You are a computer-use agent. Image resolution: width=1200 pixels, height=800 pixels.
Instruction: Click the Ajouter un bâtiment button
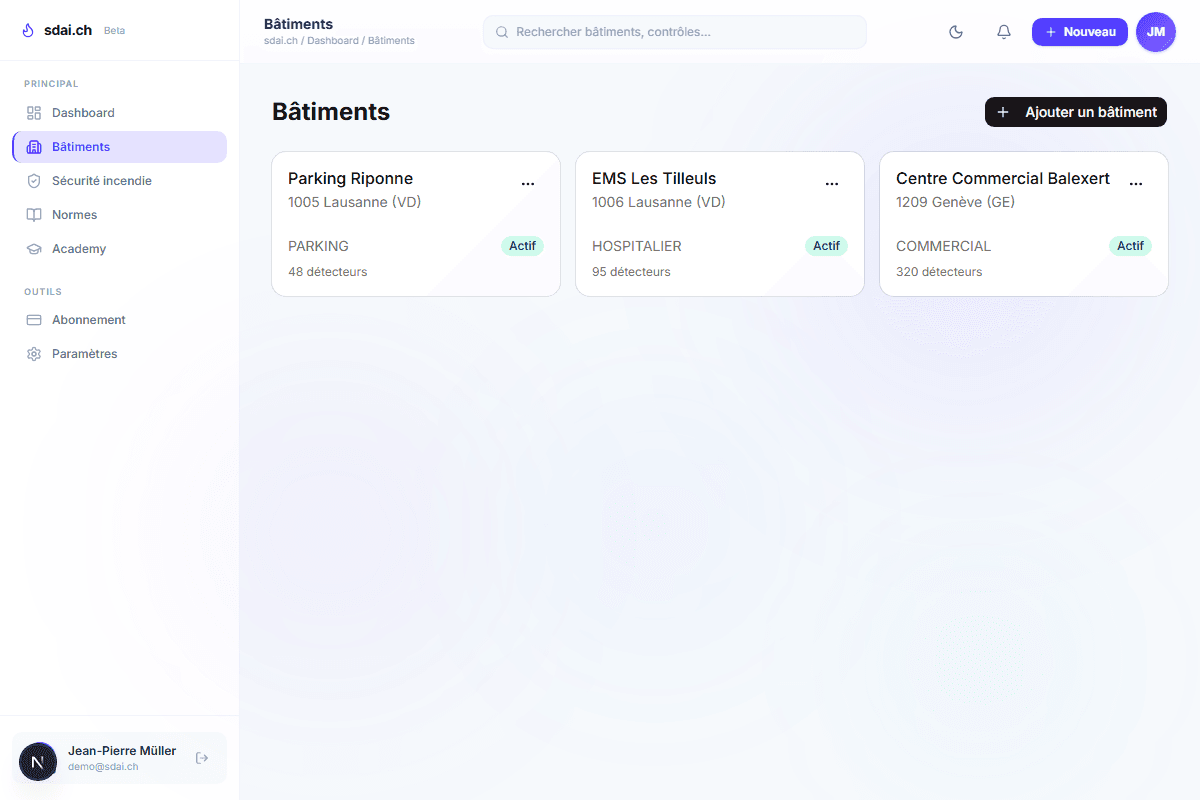point(1075,112)
